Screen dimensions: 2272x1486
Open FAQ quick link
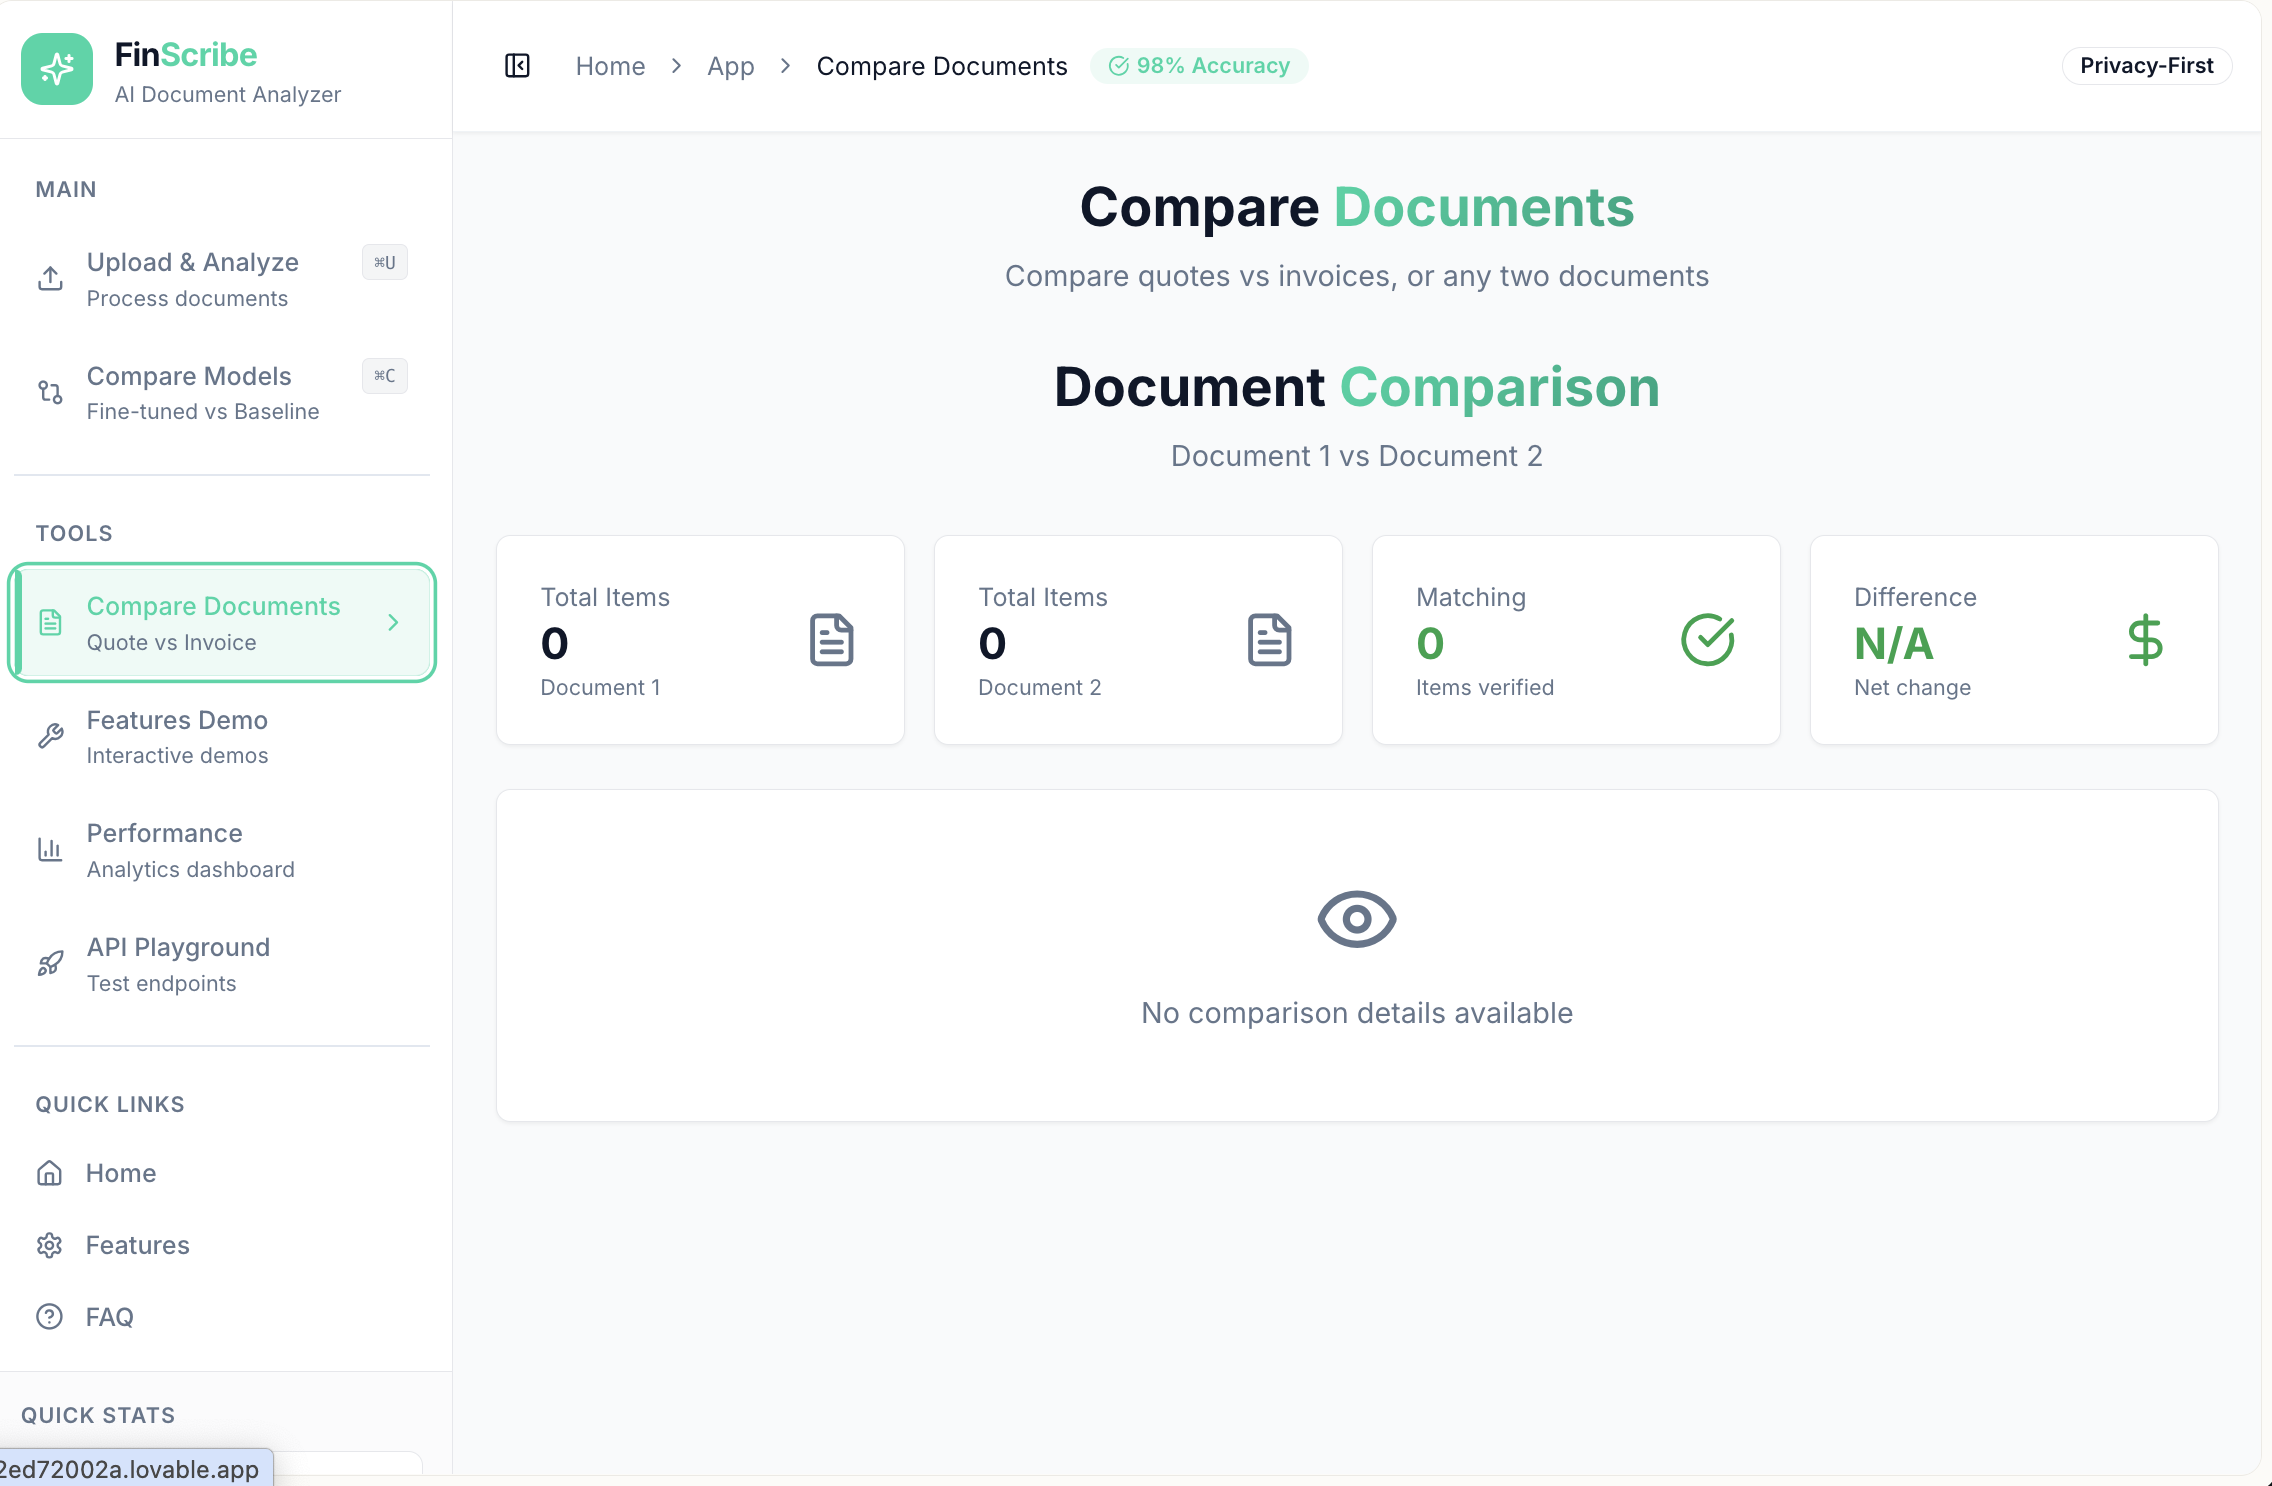(109, 1317)
